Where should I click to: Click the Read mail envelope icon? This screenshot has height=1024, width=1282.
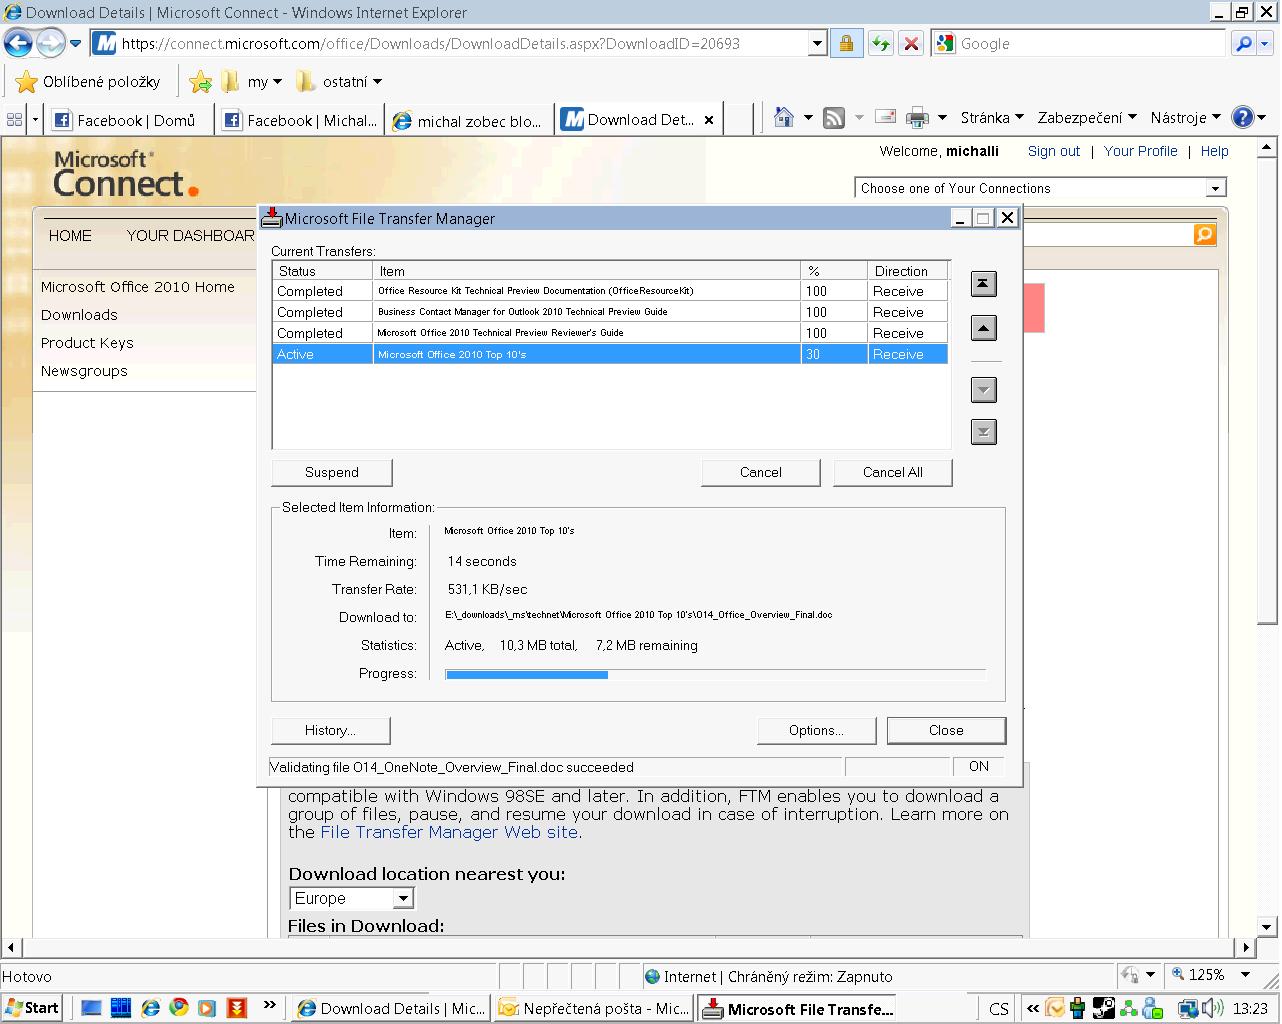click(x=885, y=117)
